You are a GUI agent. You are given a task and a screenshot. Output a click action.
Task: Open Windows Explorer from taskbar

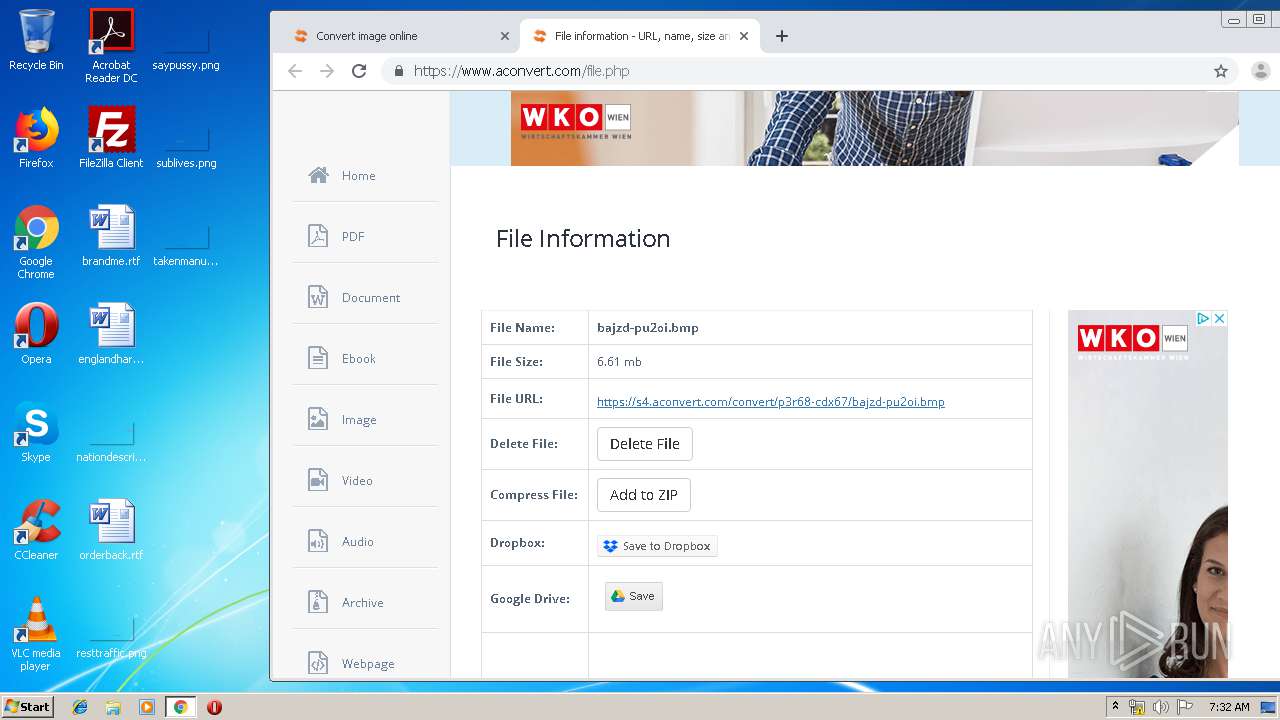113,707
